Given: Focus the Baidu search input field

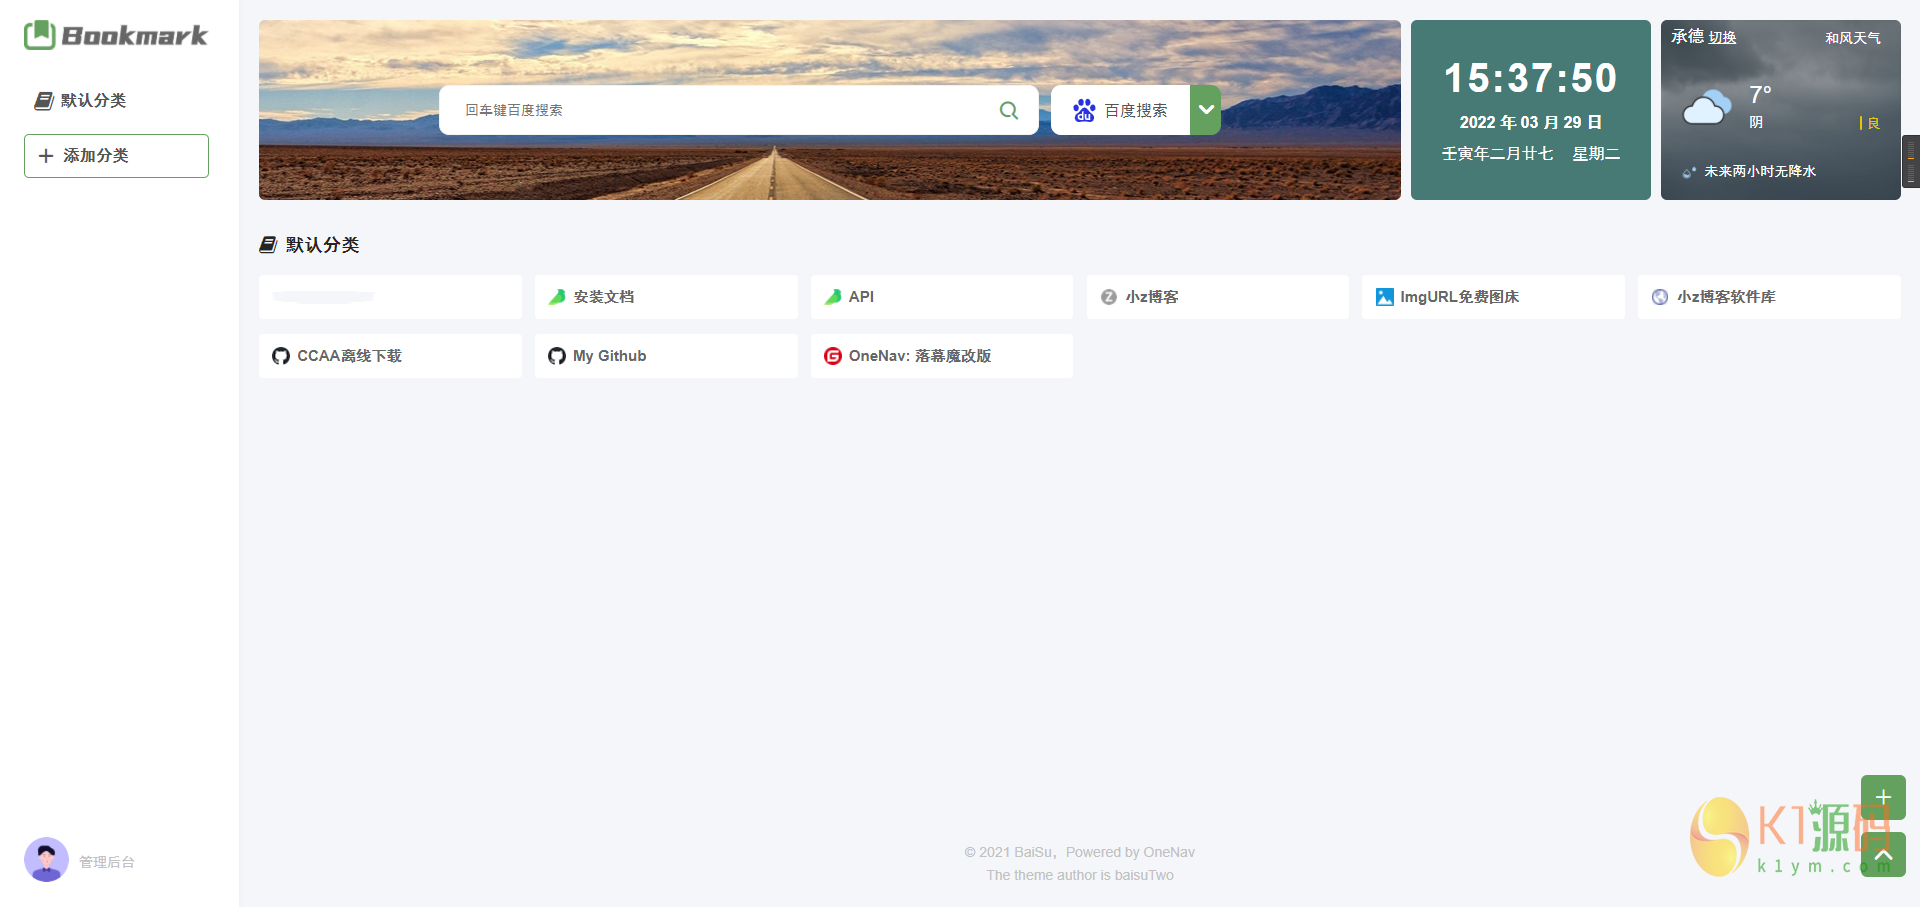Looking at the screenshot, I should (x=738, y=110).
